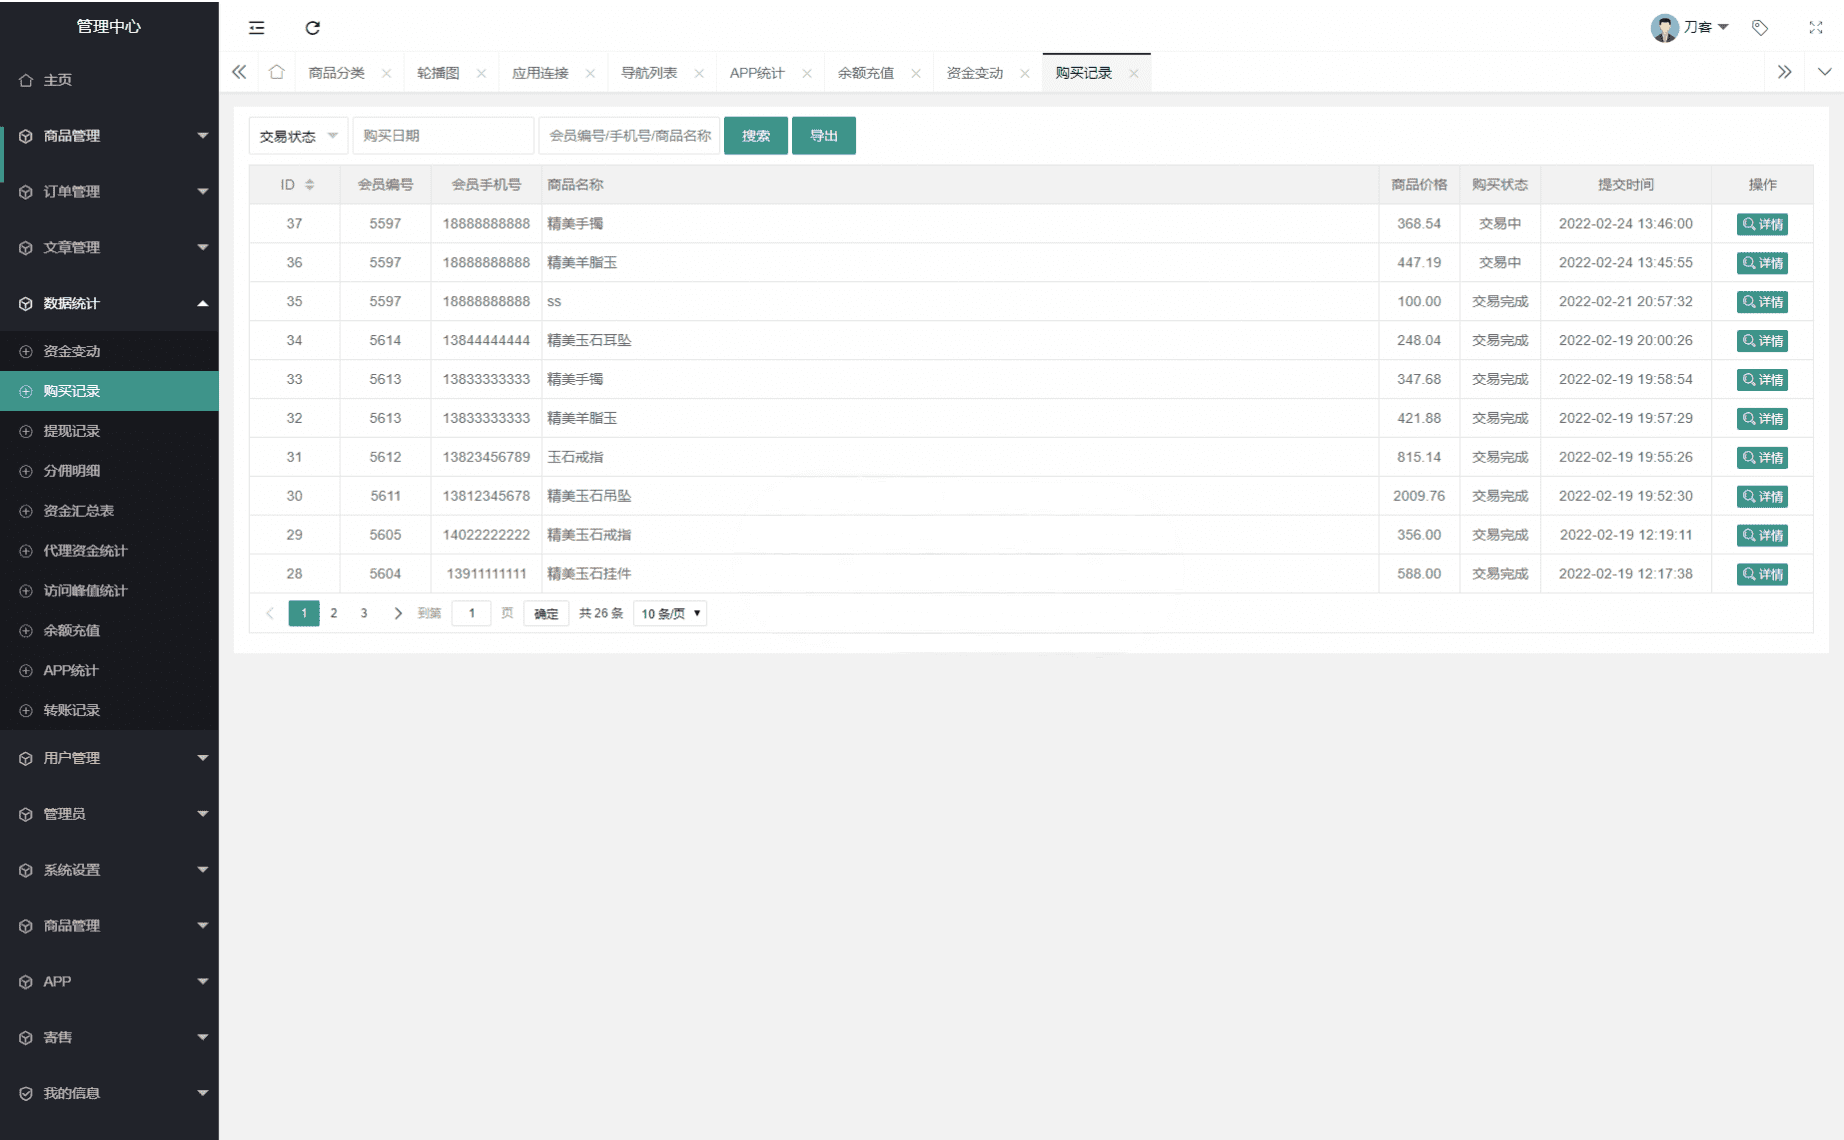The width and height of the screenshot is (1844, 1140).
Task: Click the jump-to-page number field
Action: pos(471,613)
